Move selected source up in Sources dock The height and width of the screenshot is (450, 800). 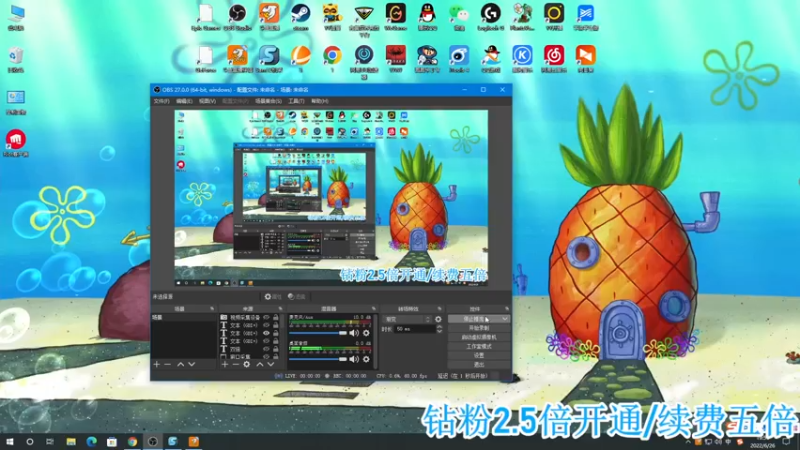tap(260, 364)
